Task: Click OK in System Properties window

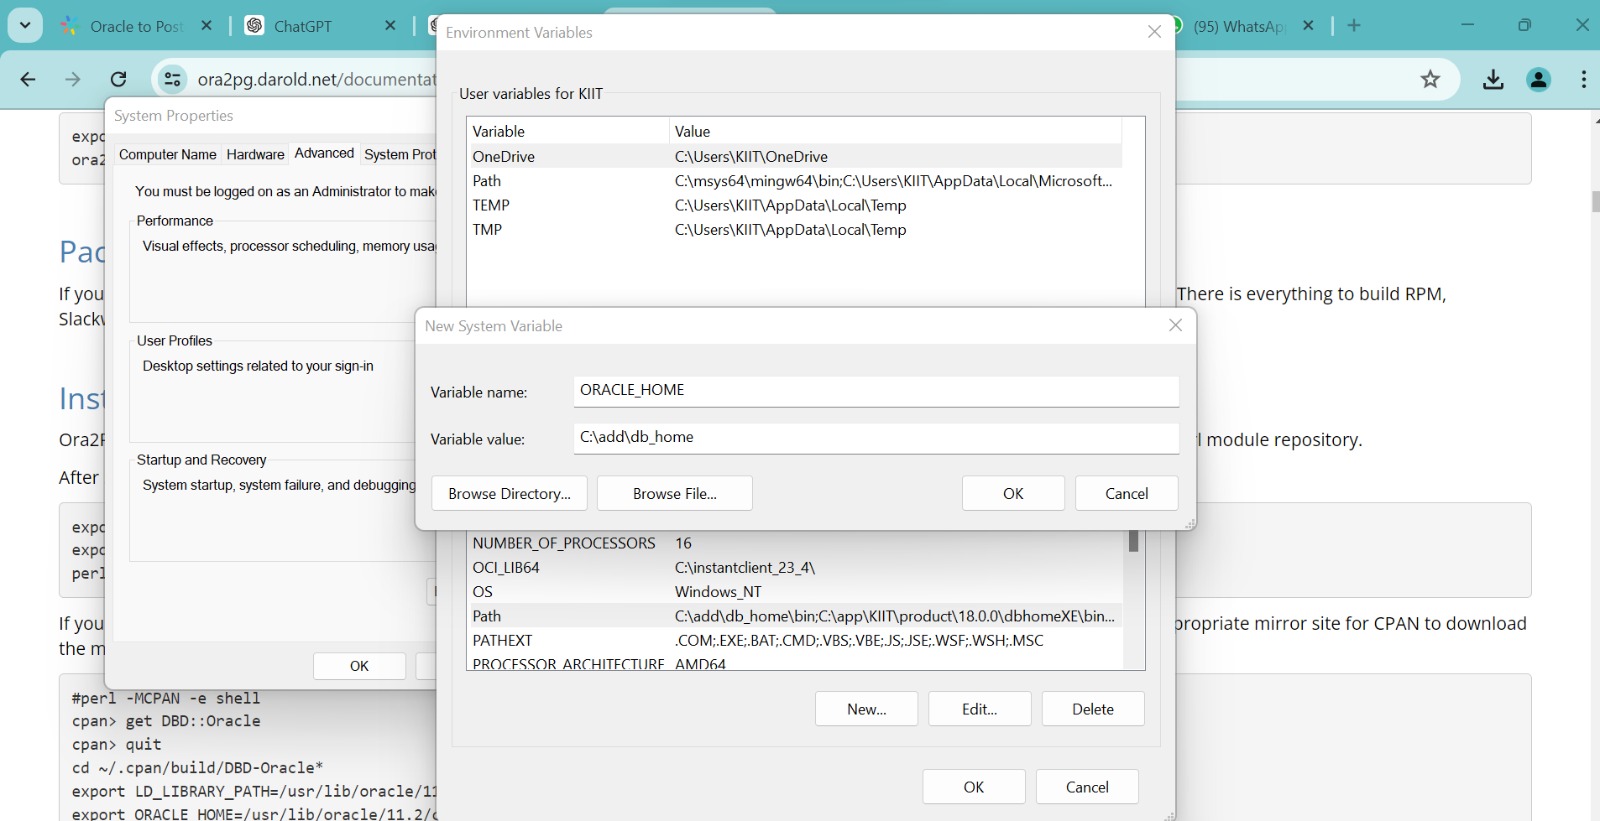Action: (x=359, y=666)
